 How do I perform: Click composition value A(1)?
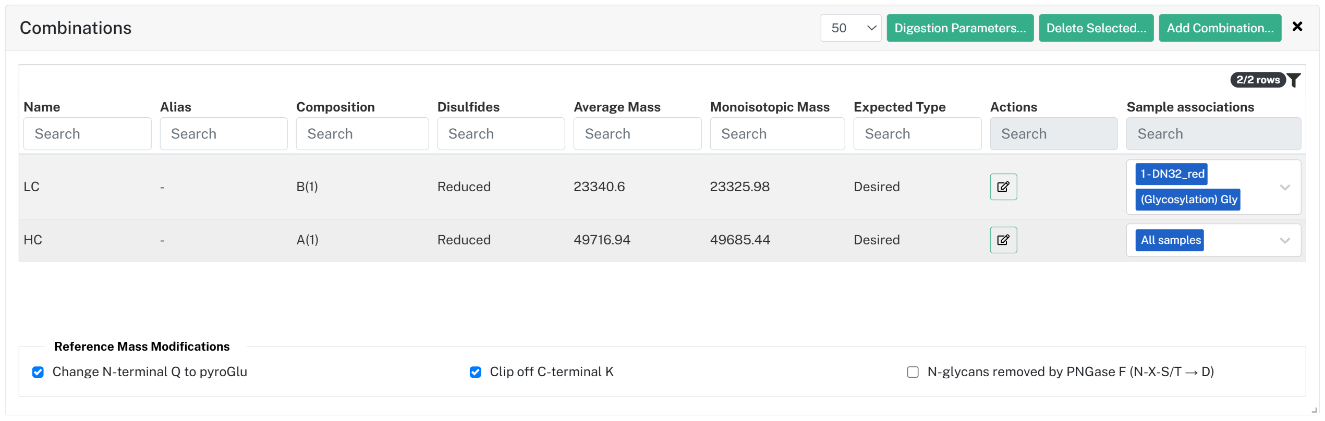point(307,240)
